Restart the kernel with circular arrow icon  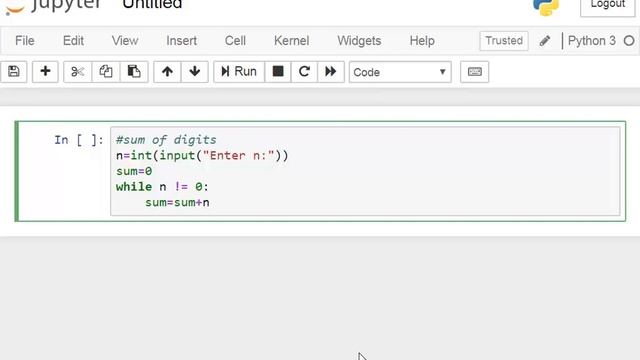point(304,72)
